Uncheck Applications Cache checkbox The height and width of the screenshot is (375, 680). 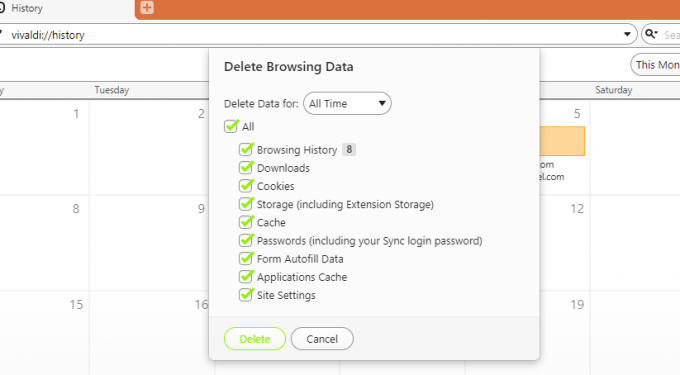(246, 277)
